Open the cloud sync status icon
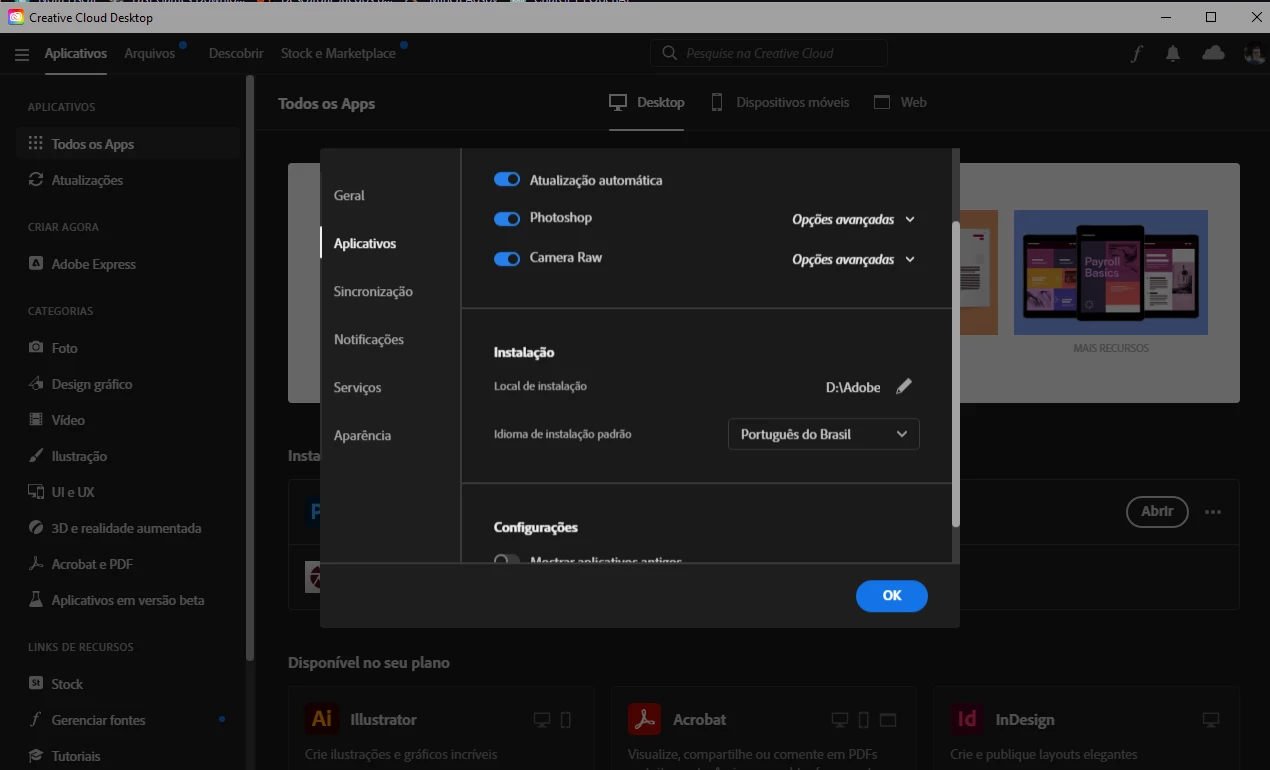This screenshot has height=770, width=1270. (1213, 53)
